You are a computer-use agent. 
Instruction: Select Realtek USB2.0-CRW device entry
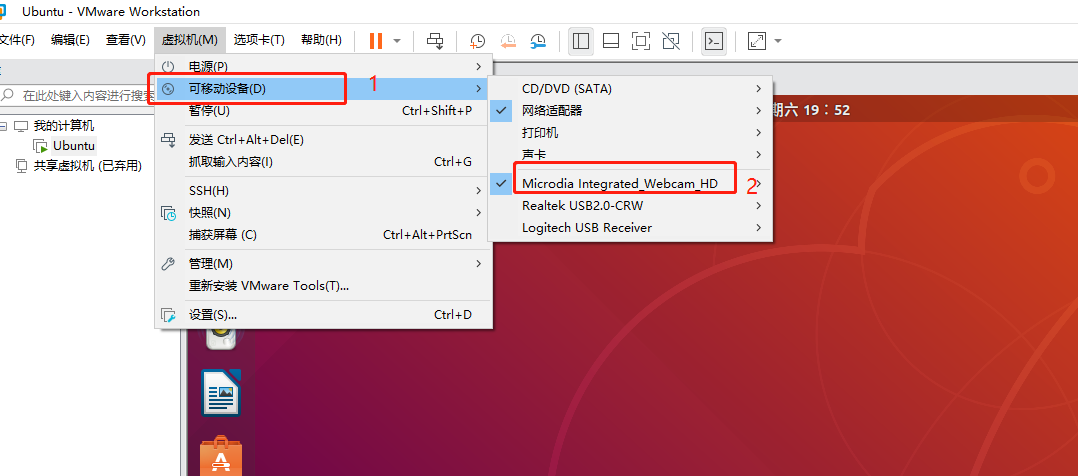(x=630, y=206)
